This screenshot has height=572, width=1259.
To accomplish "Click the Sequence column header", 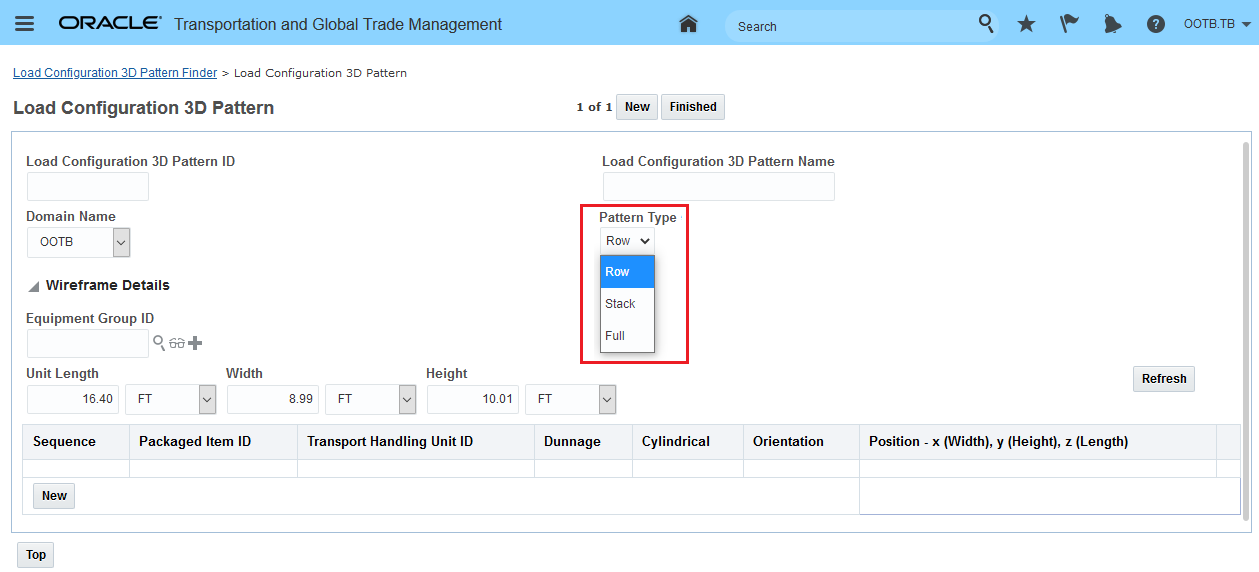I will [x=76, y=442].
